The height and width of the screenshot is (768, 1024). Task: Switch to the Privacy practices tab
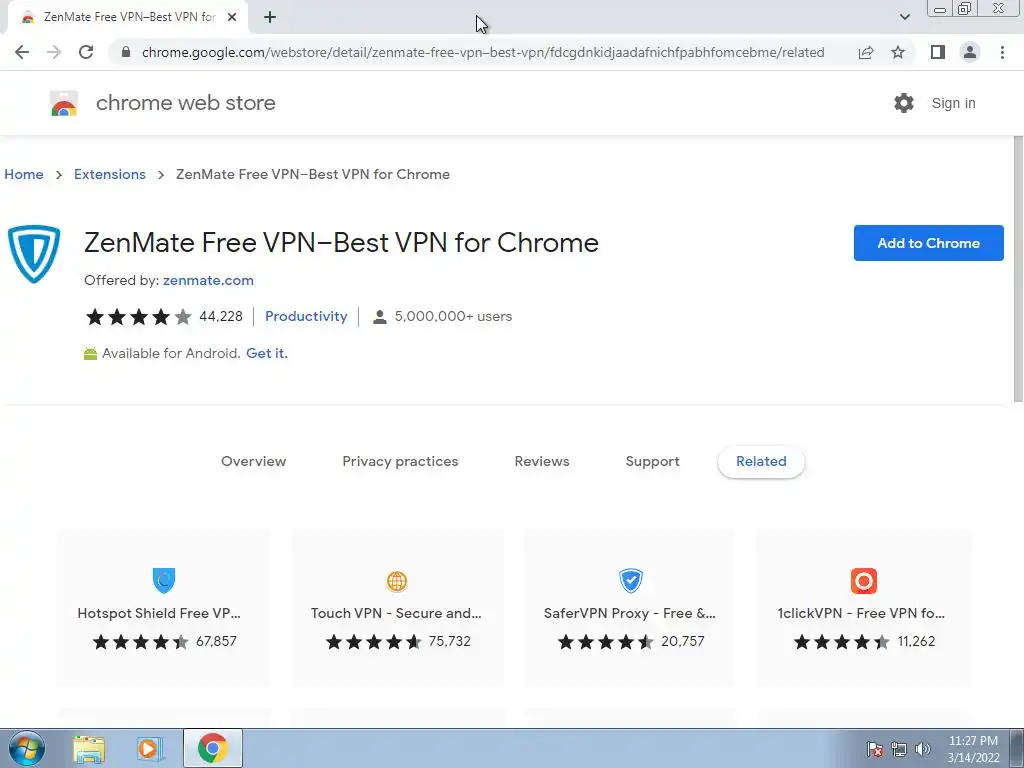click(x=400, y=461)
